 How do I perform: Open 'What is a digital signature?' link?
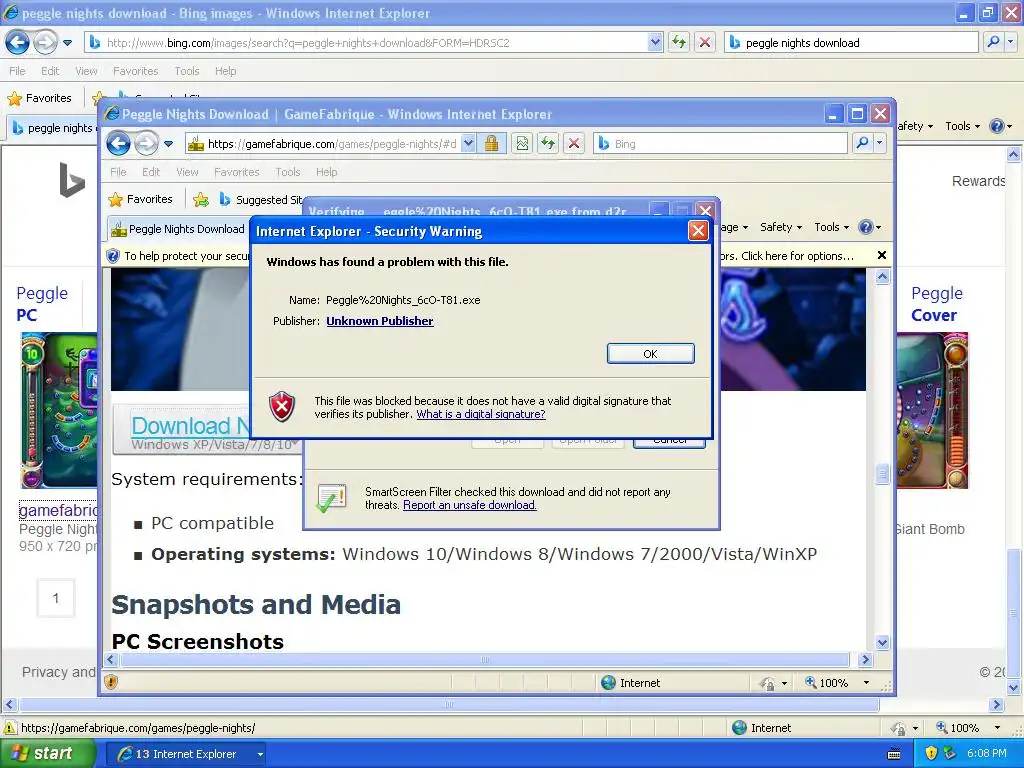tap(481, 414)
